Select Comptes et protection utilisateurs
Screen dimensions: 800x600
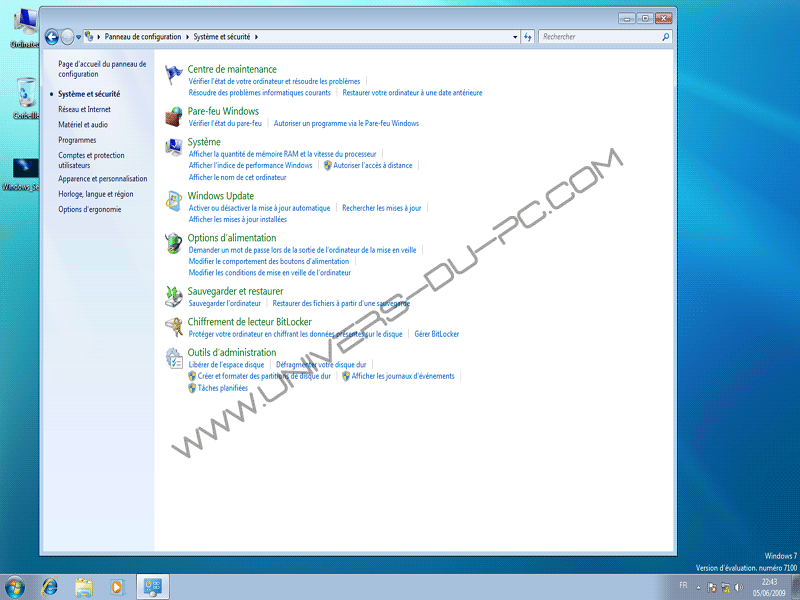(x=91, y=160)
